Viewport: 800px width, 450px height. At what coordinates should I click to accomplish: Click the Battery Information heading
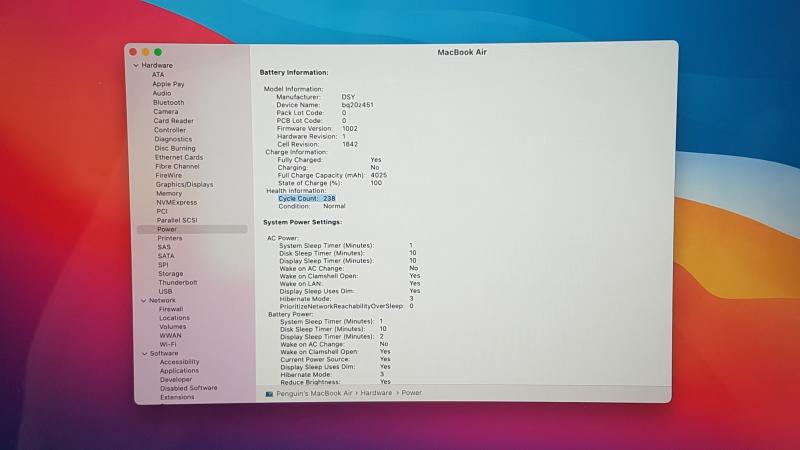294,72
